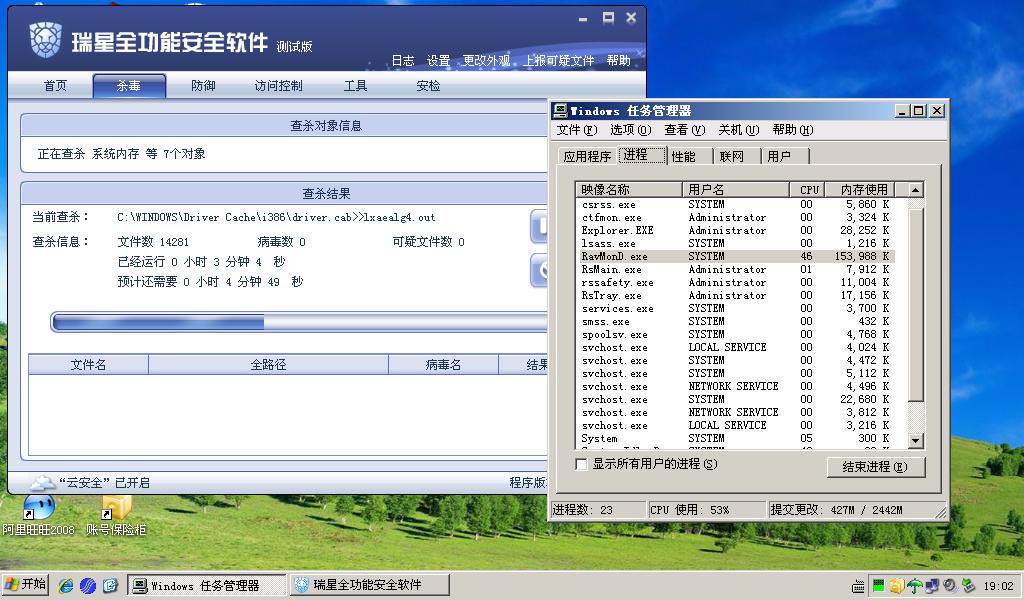
Task: Switch to the 进程 tab
Action: [x=642, y=155]
